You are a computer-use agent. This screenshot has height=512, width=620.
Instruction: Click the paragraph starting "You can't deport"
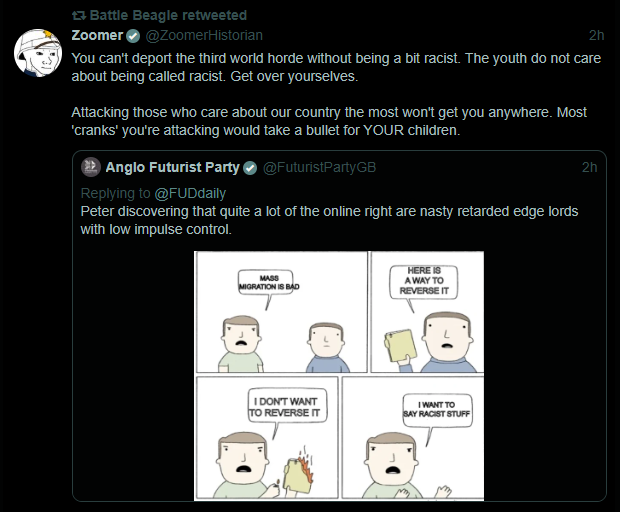pyautogui.click(x=336, y=67)
